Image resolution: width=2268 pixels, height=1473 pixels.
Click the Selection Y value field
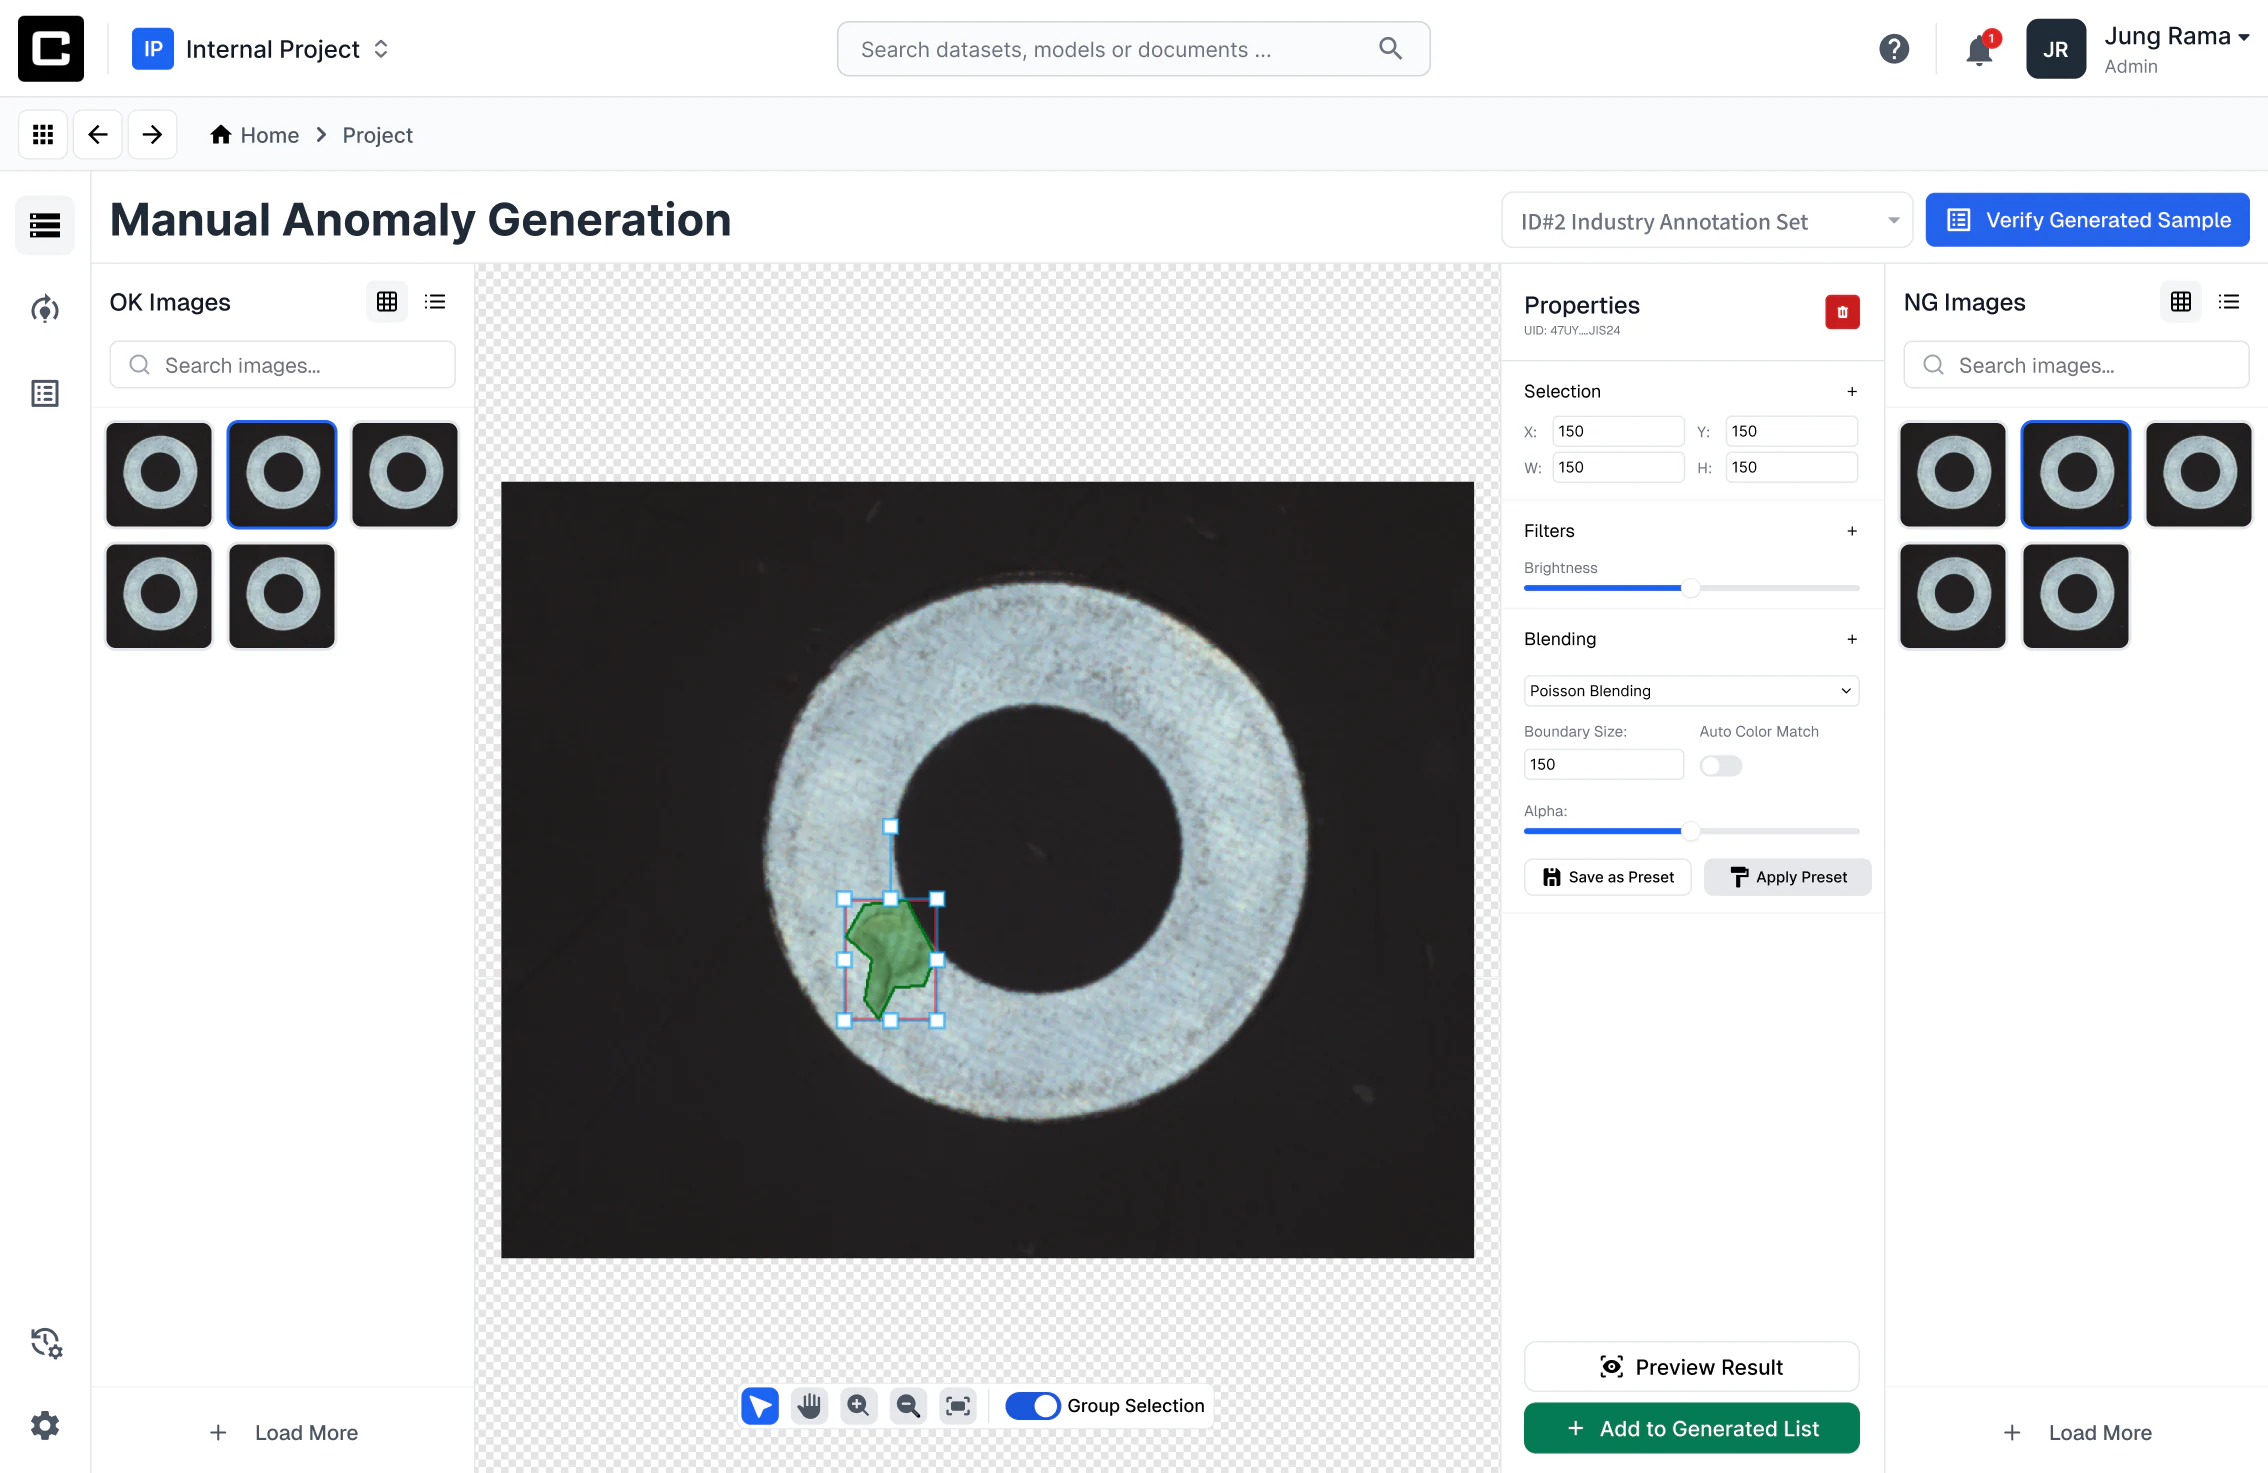click(x=1791, y=431)
